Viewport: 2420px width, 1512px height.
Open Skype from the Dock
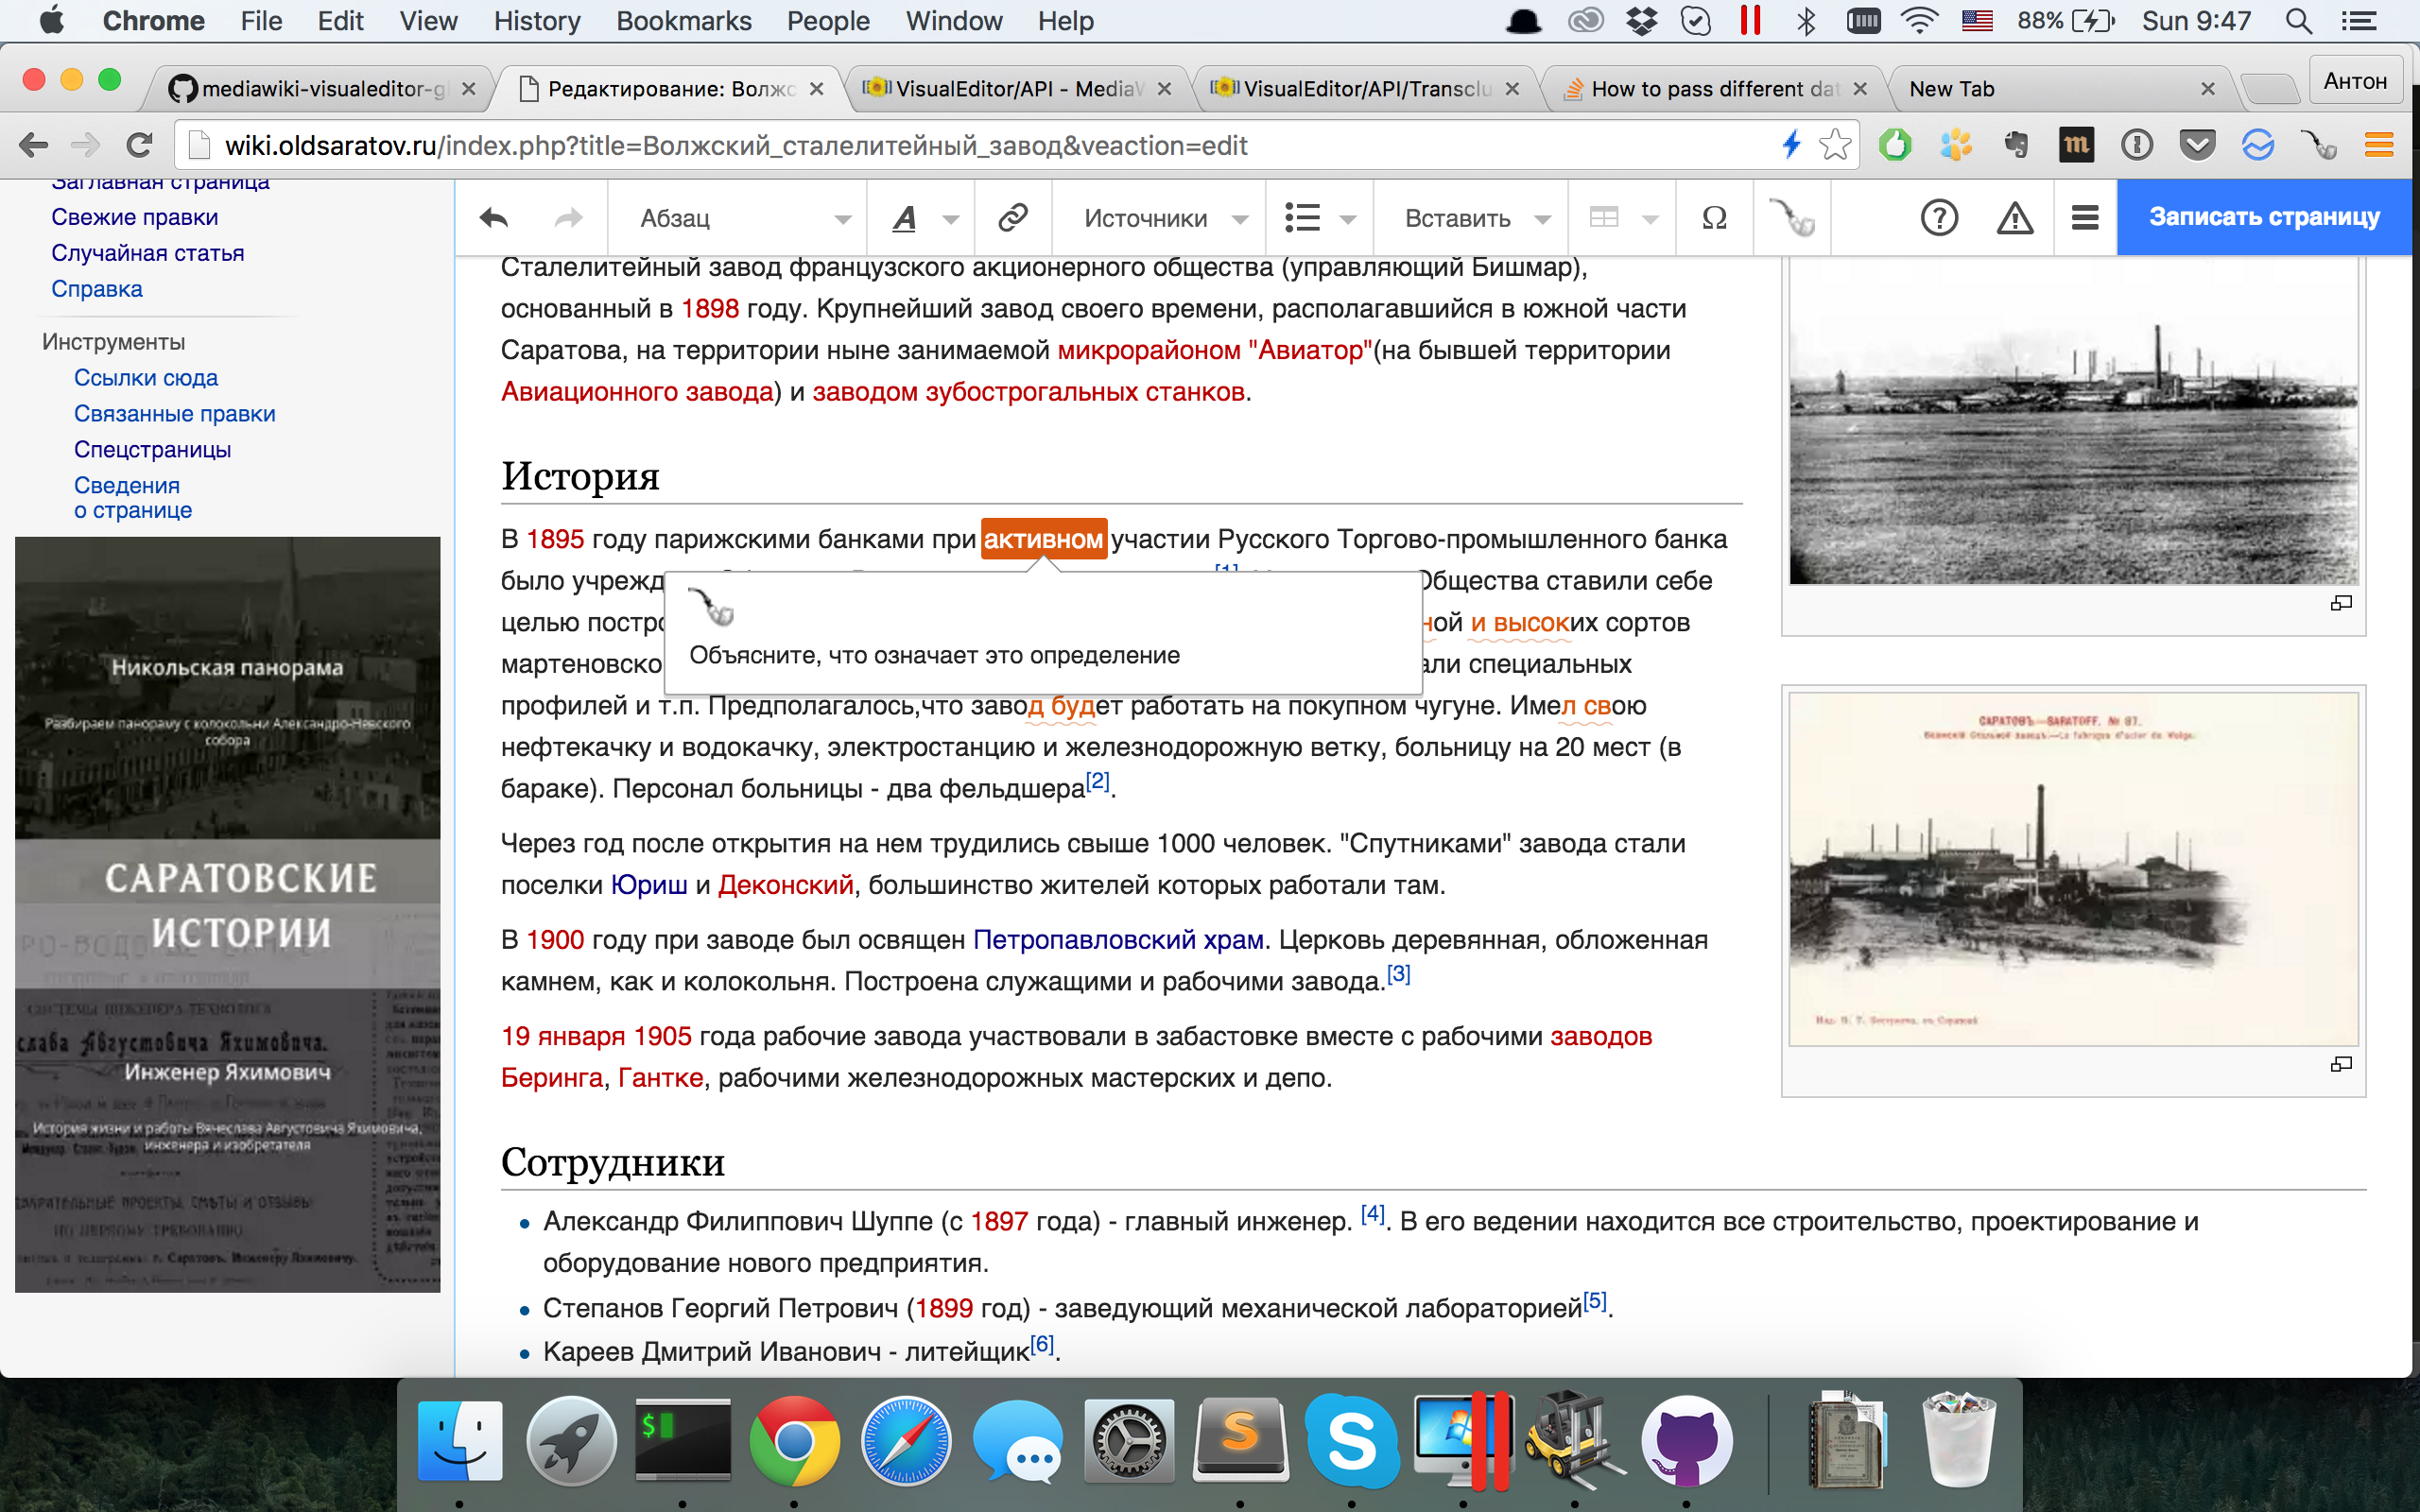(x=1351, y=1441)
